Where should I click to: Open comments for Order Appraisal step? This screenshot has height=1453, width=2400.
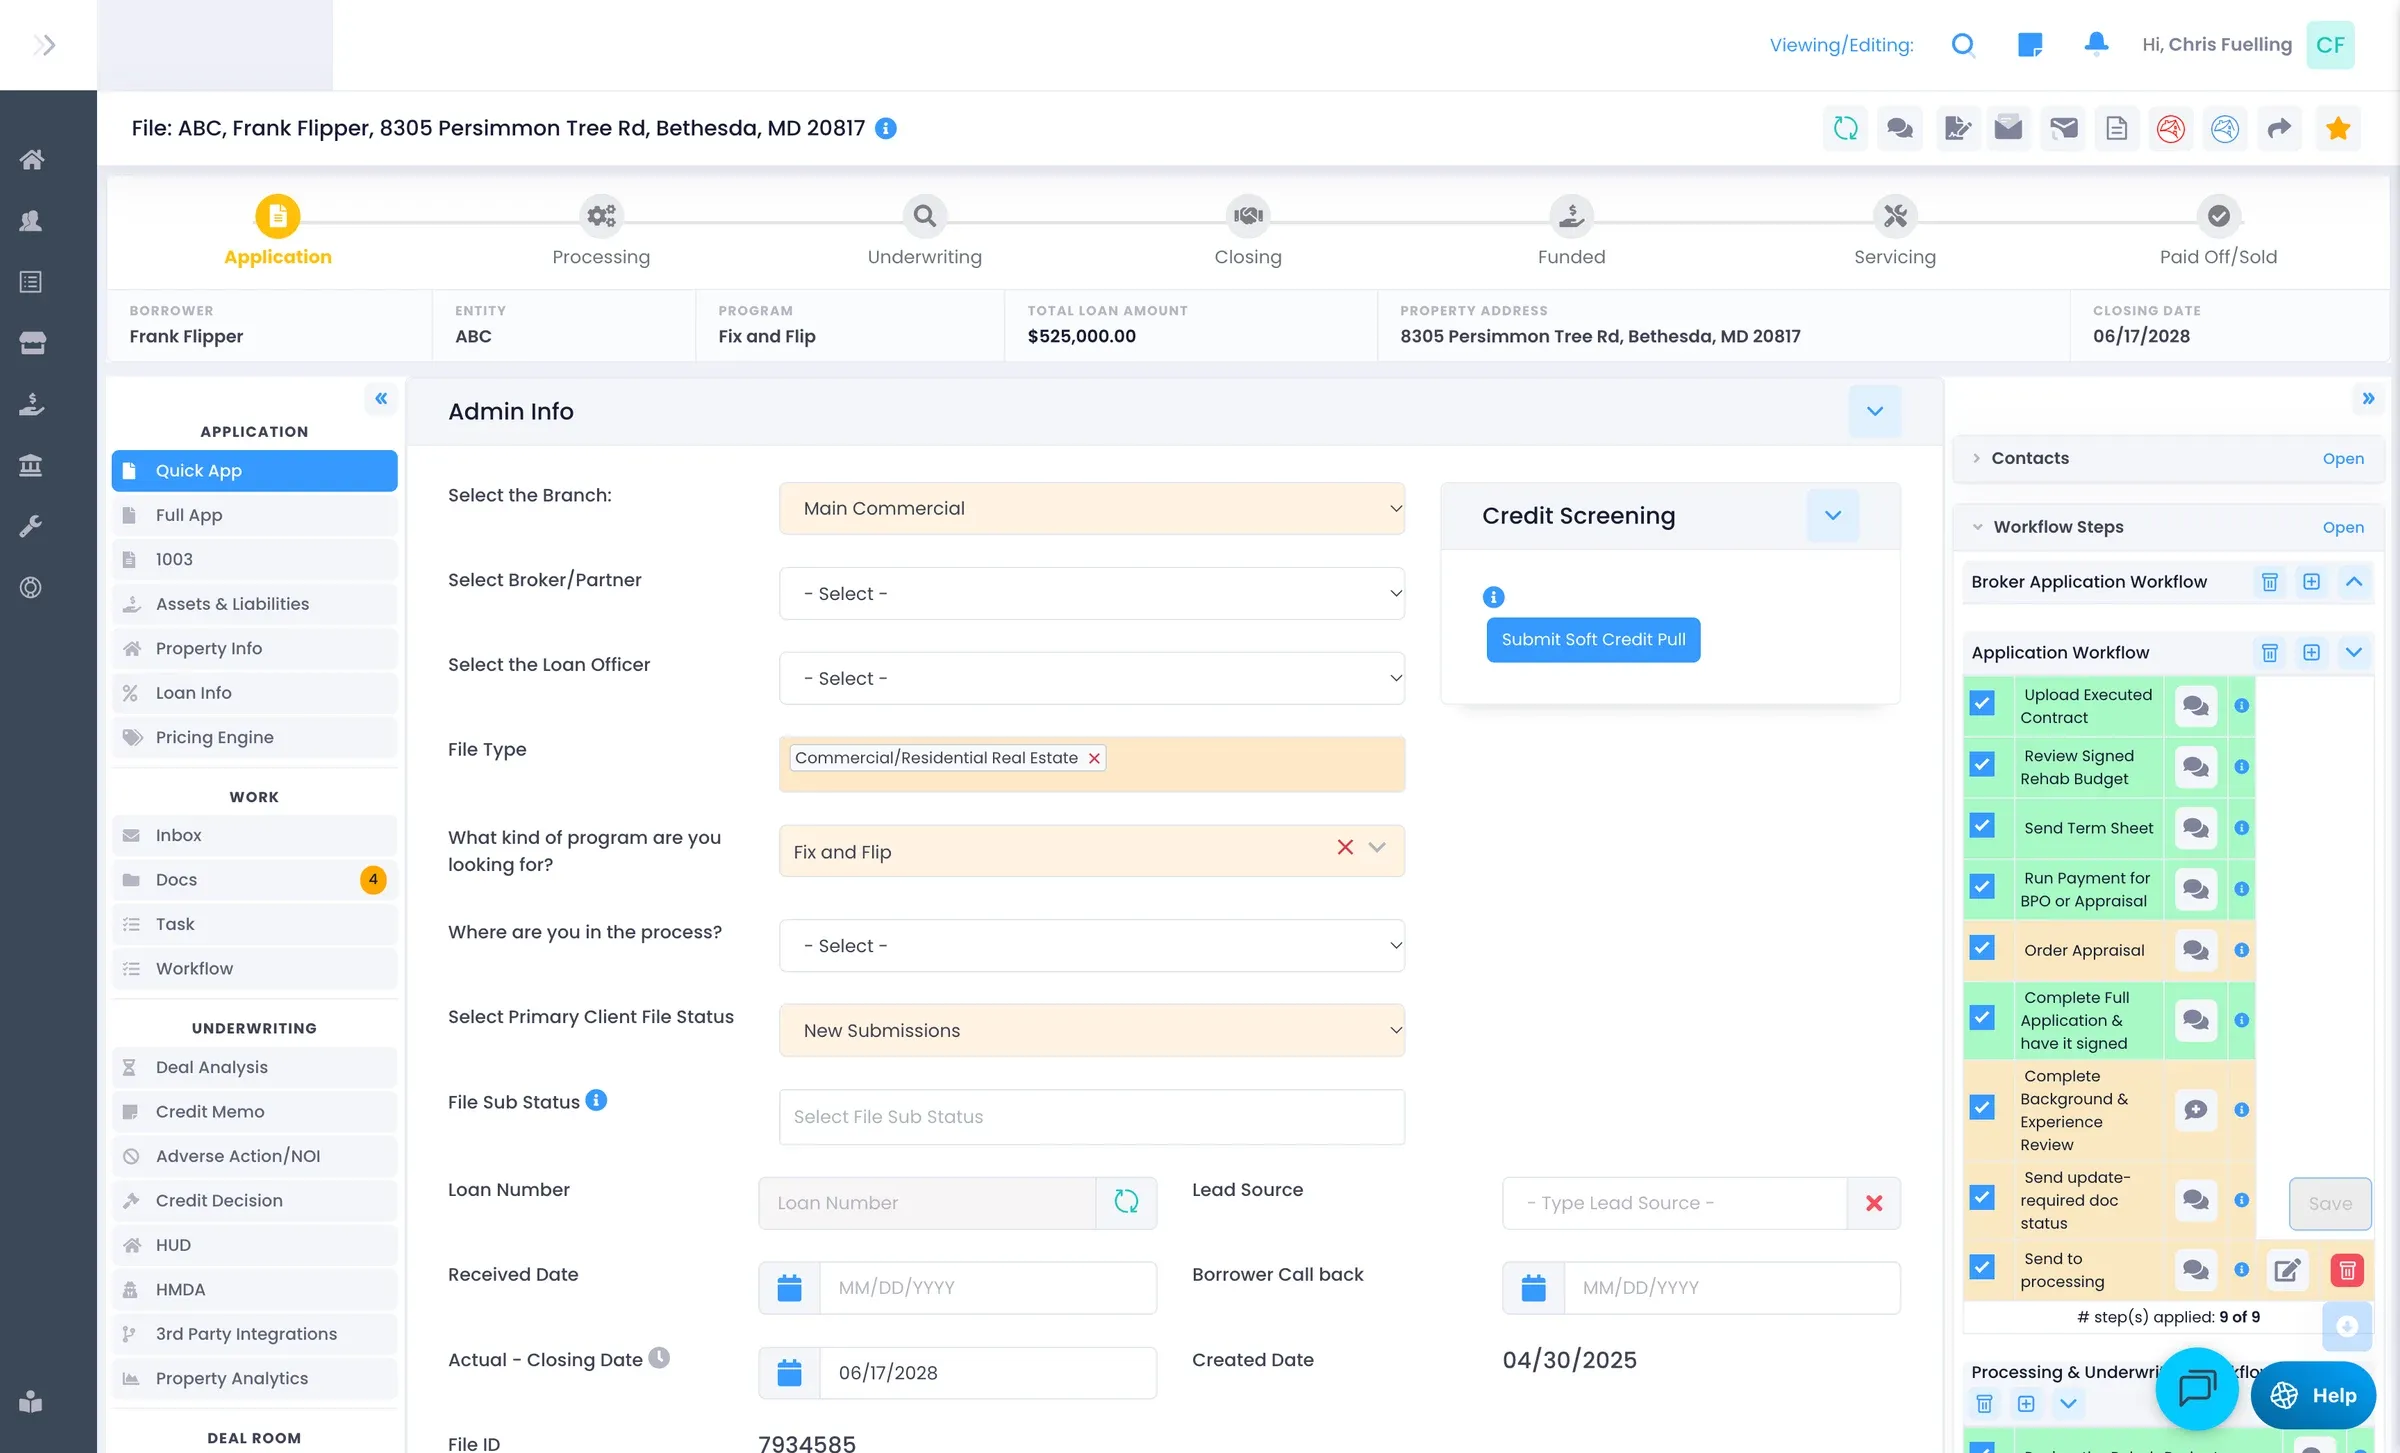pos(2196,950)
